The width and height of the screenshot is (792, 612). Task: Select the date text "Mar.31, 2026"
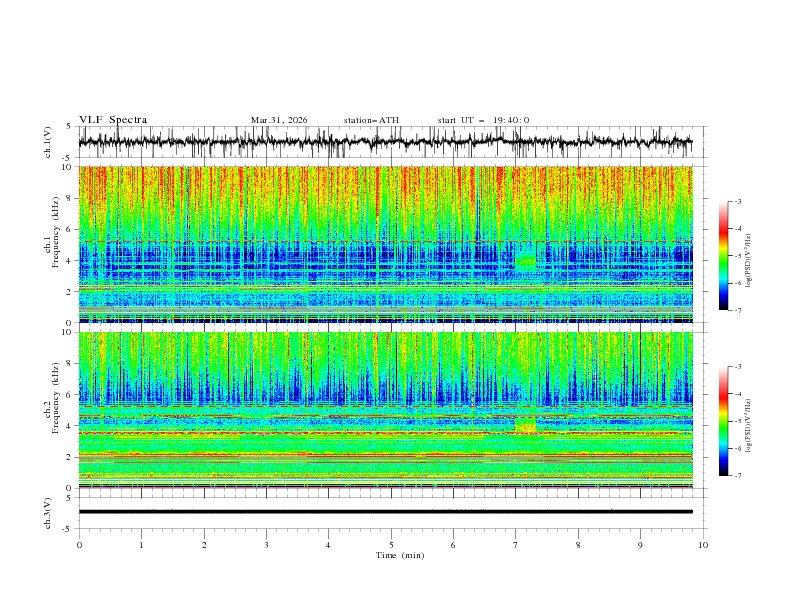(279, 120)
